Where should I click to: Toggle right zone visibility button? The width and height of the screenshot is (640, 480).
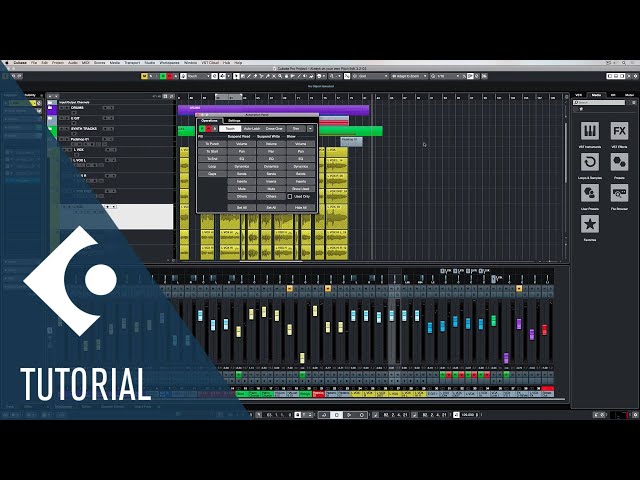[622, 76]
